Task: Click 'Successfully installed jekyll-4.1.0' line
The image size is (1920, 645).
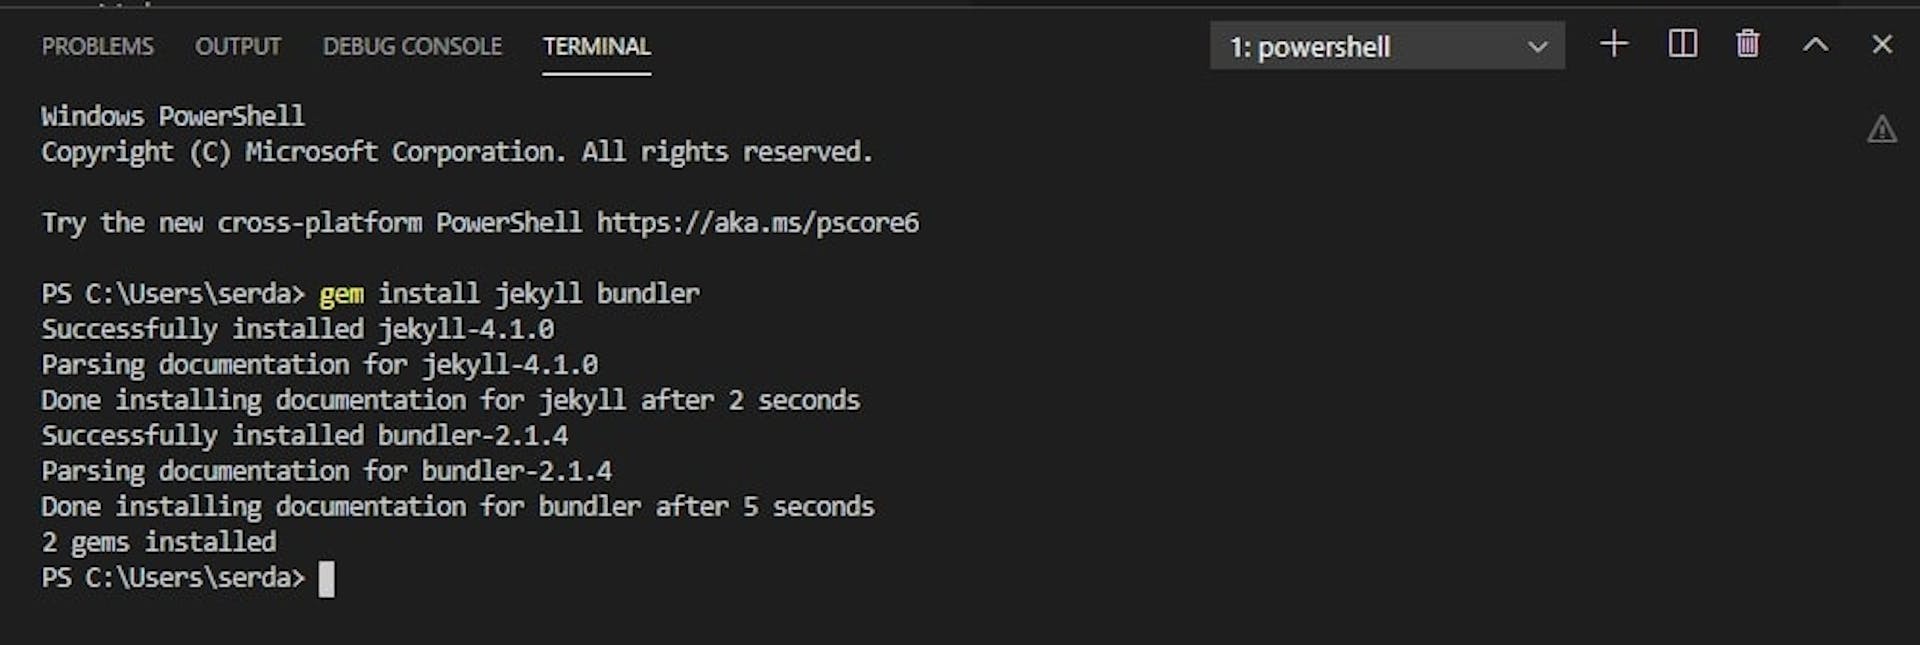Action: point(297,329)
